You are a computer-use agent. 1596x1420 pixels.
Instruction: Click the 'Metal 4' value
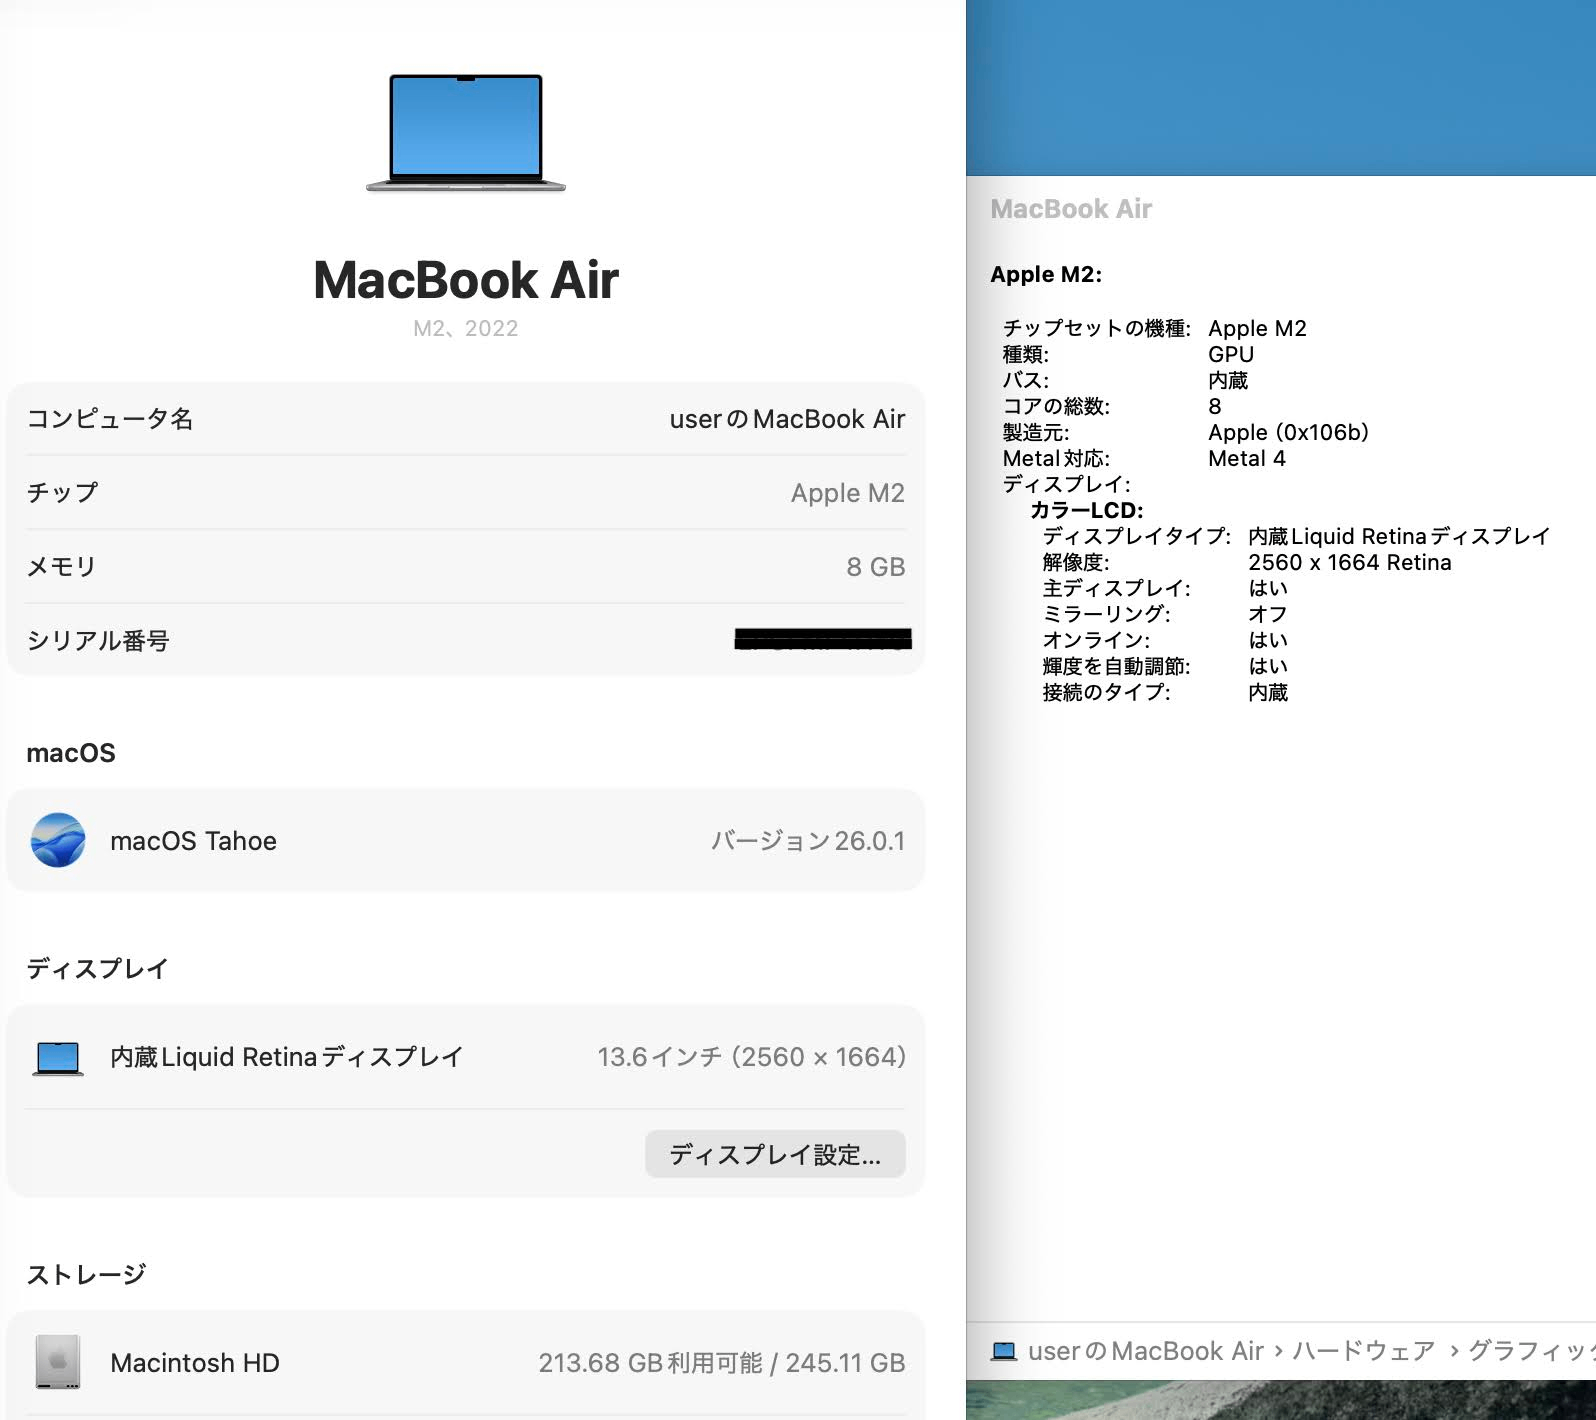(1246, 459)
